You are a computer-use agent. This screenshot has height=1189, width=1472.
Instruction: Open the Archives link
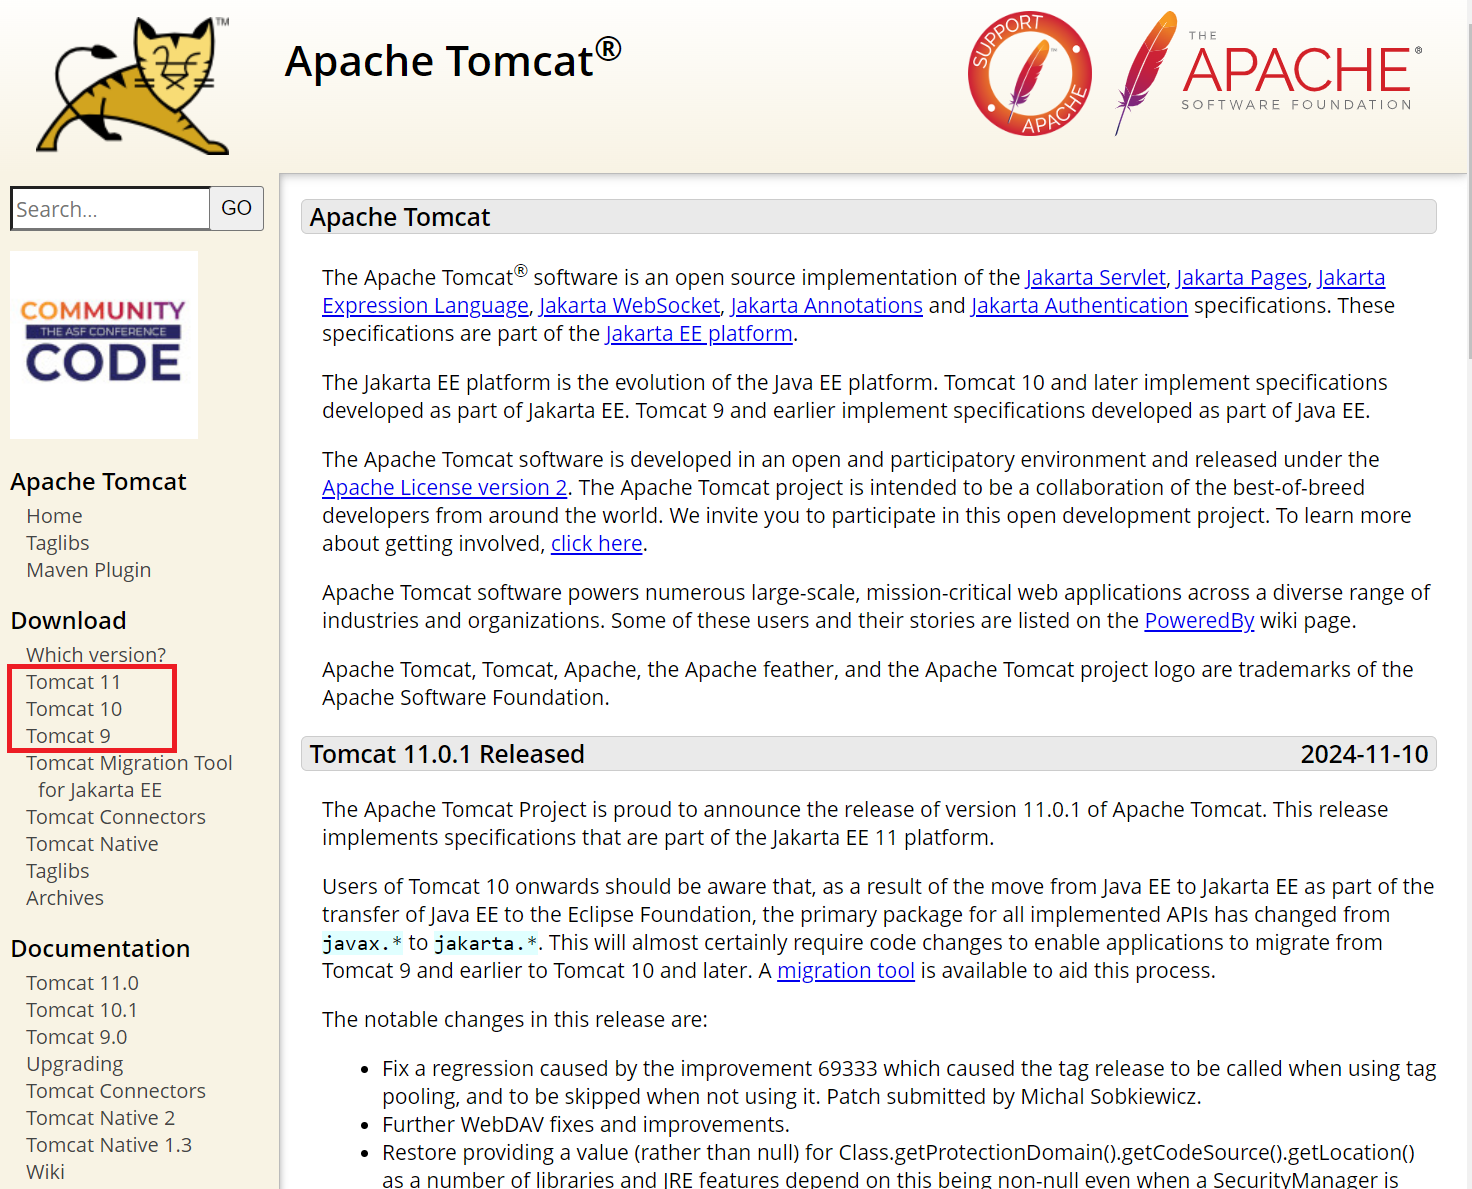[65, 898]
